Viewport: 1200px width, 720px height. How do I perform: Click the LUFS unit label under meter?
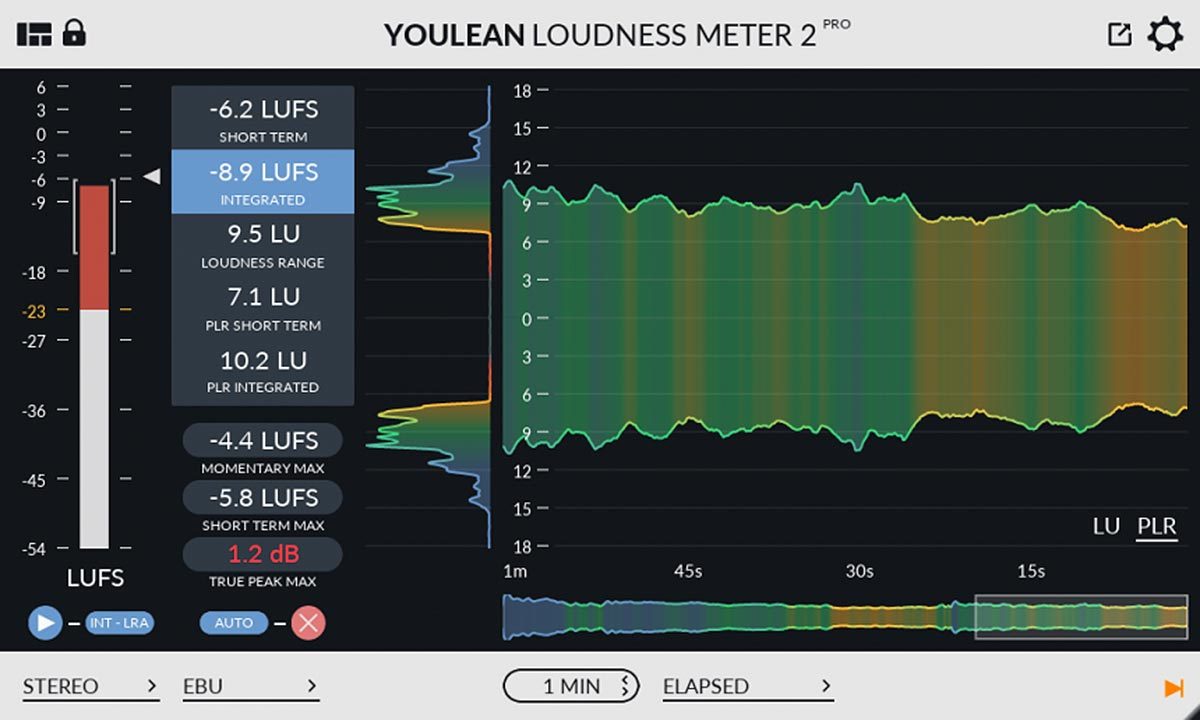click(x=95, y=578)
